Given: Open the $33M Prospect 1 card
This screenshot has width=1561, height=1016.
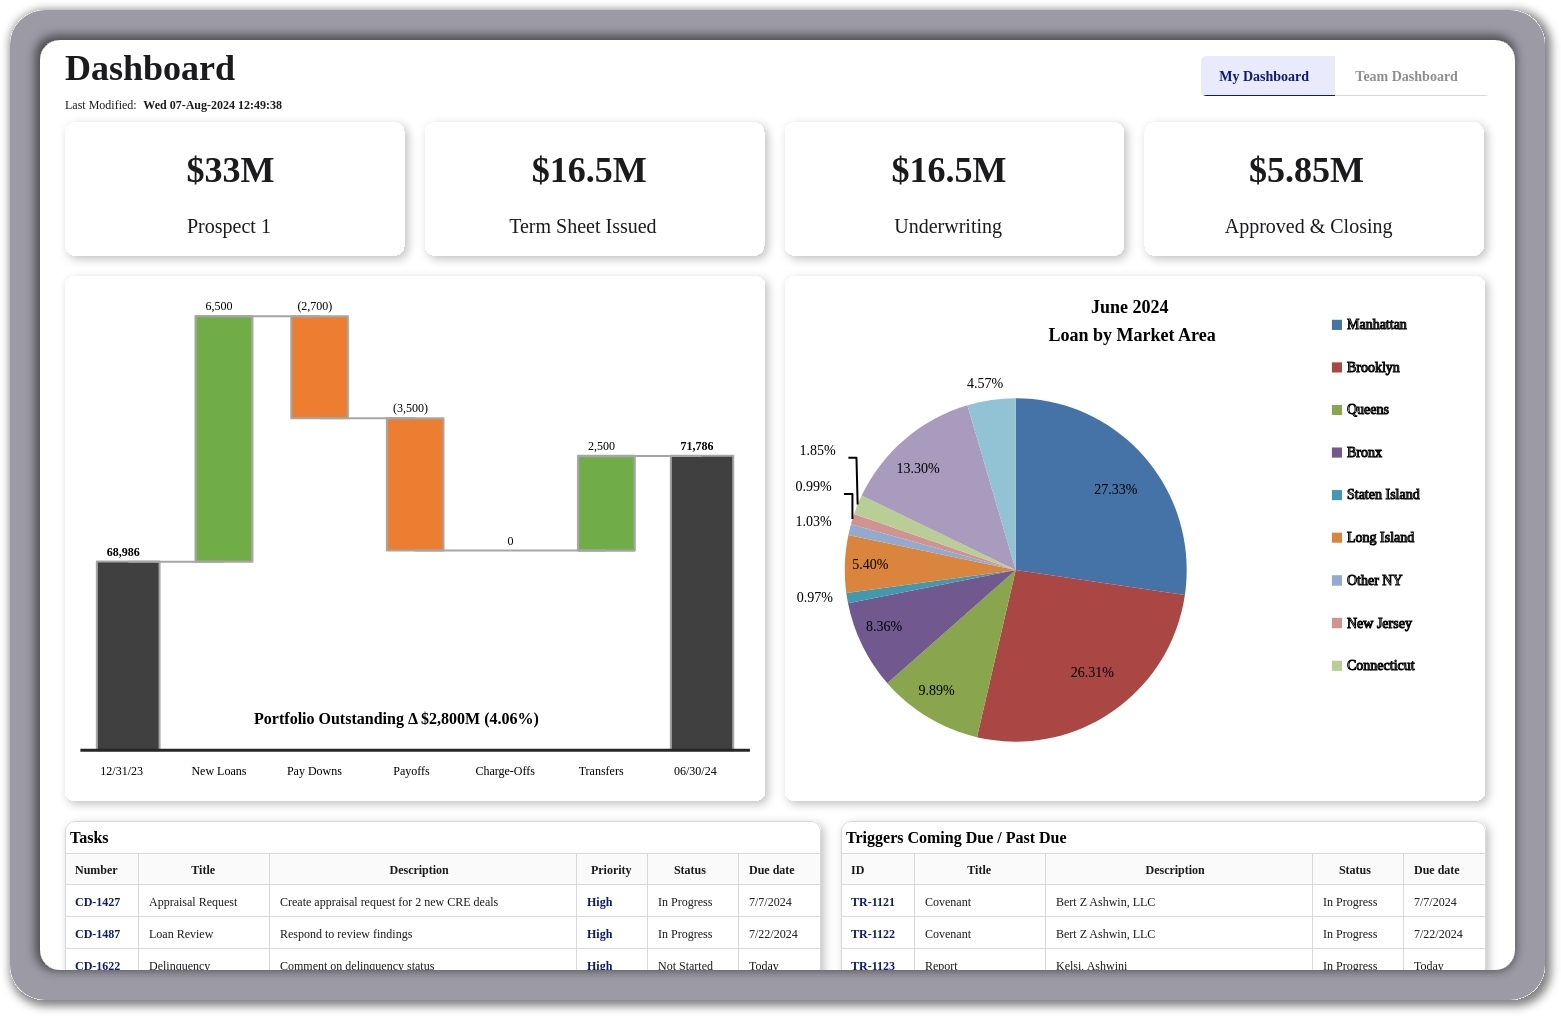Looking at the screenshot, I should tap(235, 190).
